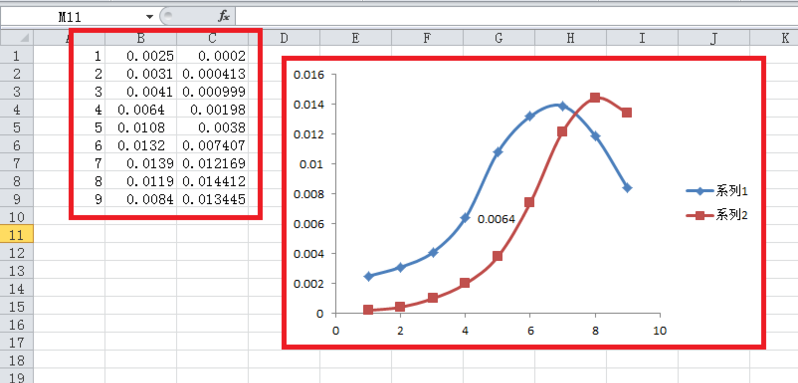Click cell containing 0.0025
This screenshot has width=798, height=383.
tap(141, 56)
